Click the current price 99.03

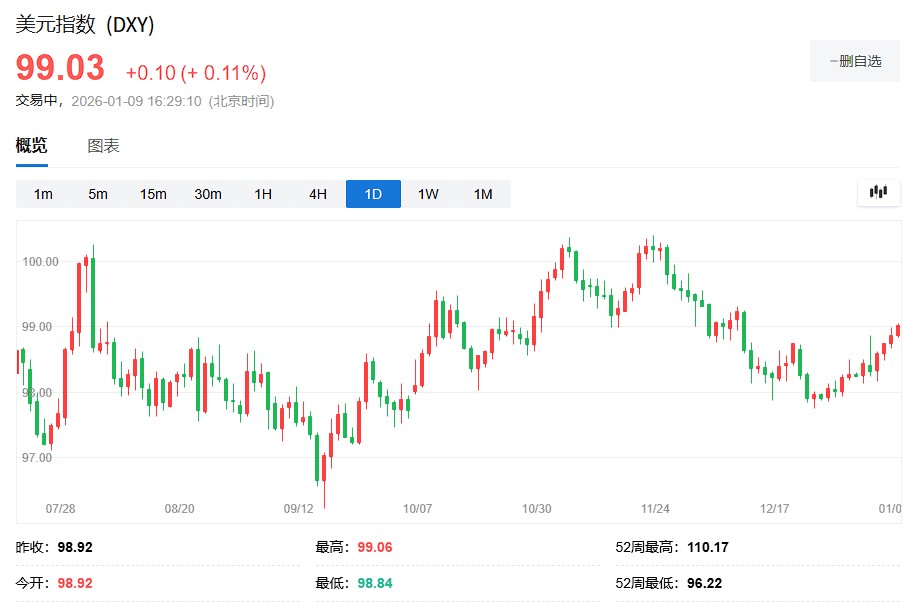(x=60, y=68)
